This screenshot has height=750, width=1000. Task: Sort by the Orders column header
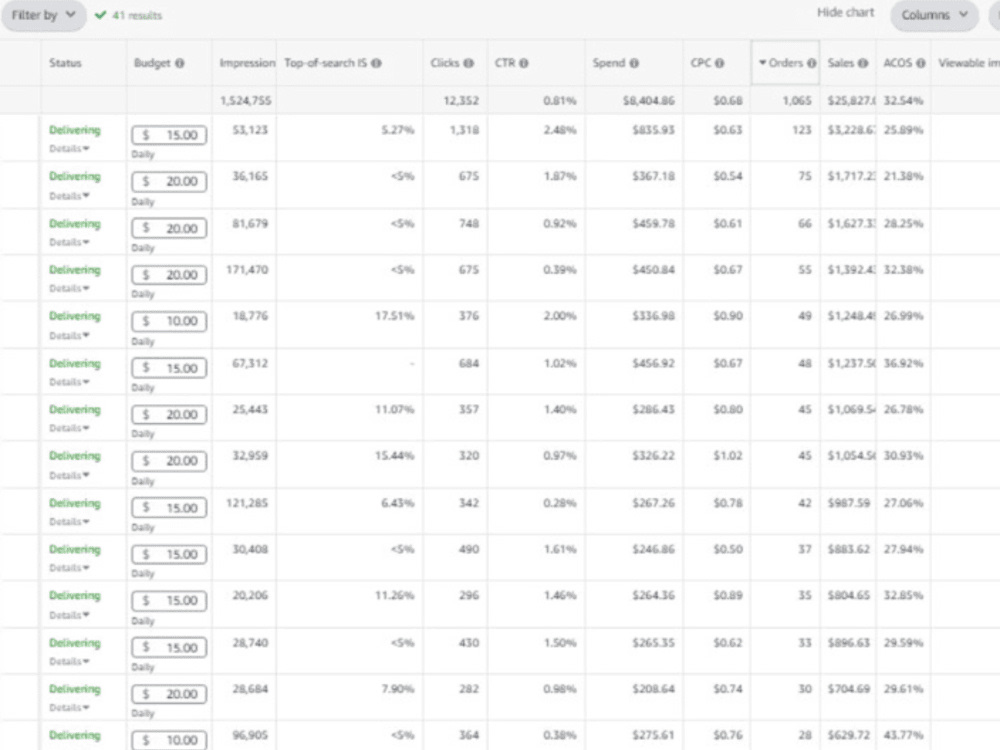click(785, 62)
